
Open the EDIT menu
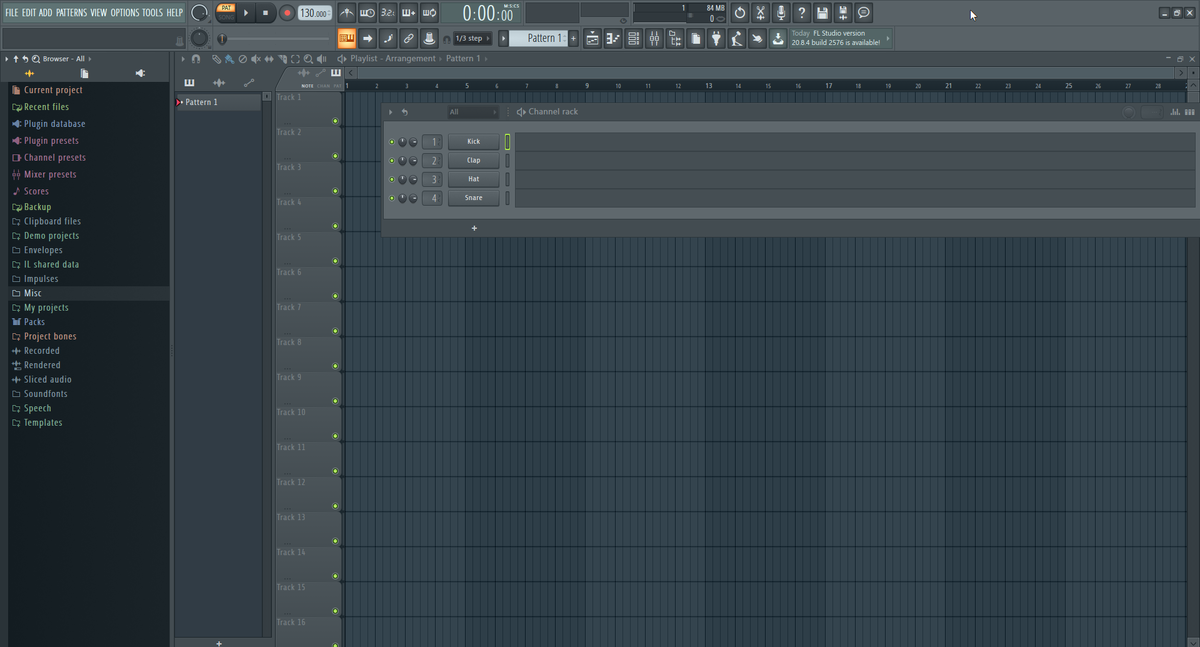tap(29, 12)
